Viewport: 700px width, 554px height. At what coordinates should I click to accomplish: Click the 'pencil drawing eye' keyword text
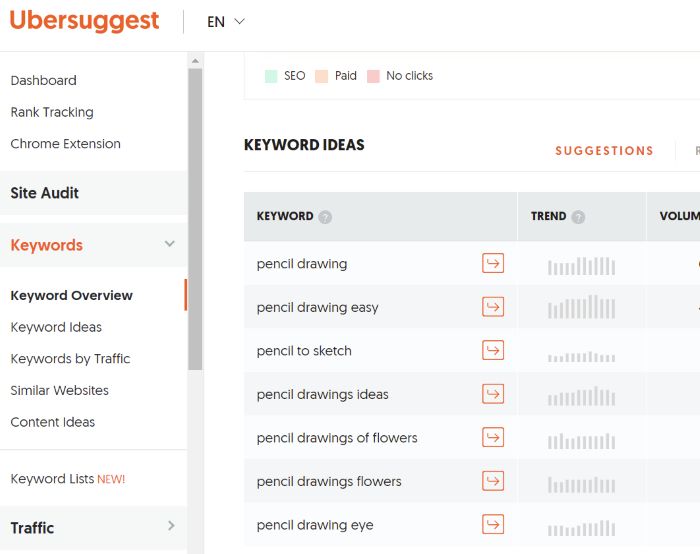tap(315, 525)
